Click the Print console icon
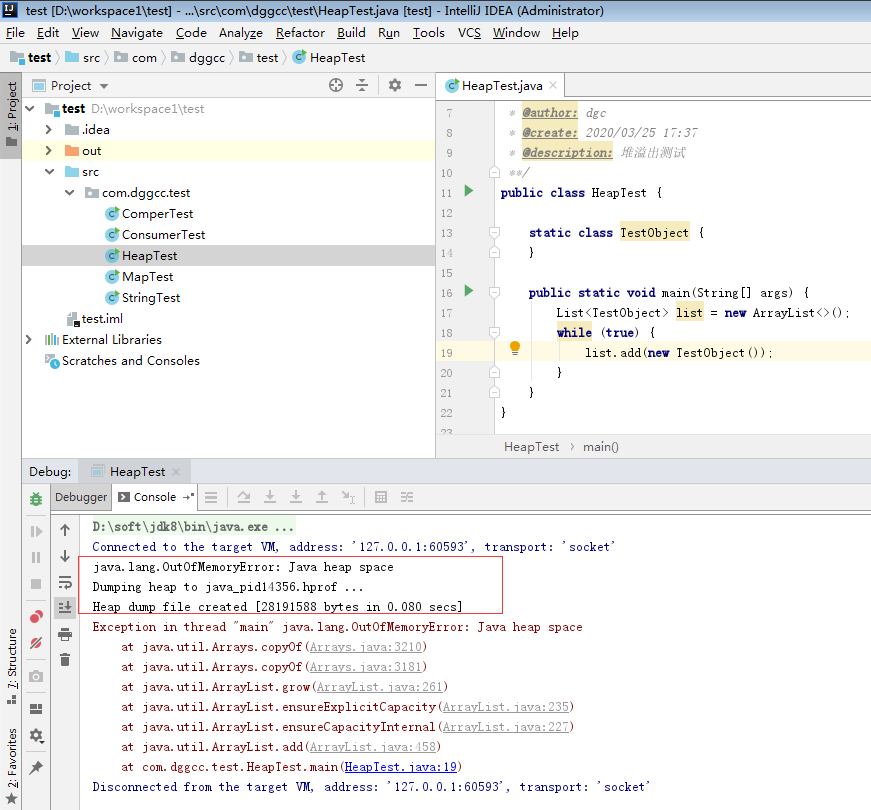 pyautogui.click(x=65, y=634)
